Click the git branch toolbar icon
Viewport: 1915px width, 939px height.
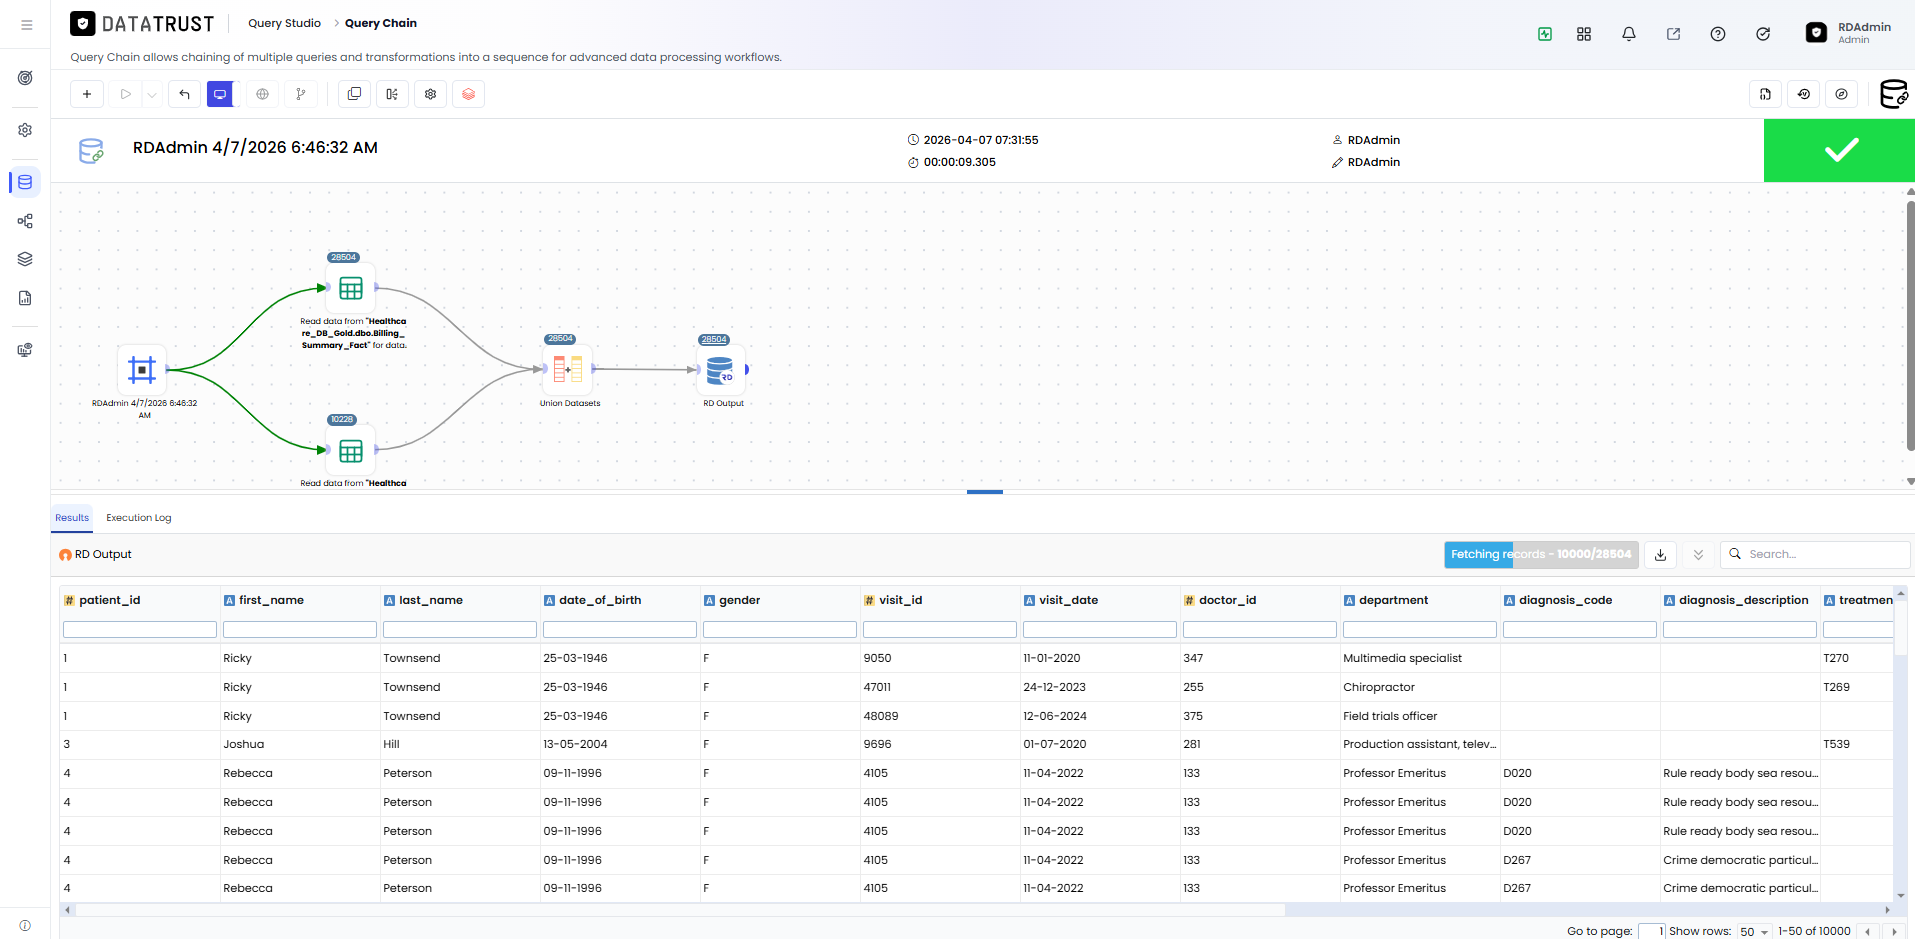click(300, 94)
